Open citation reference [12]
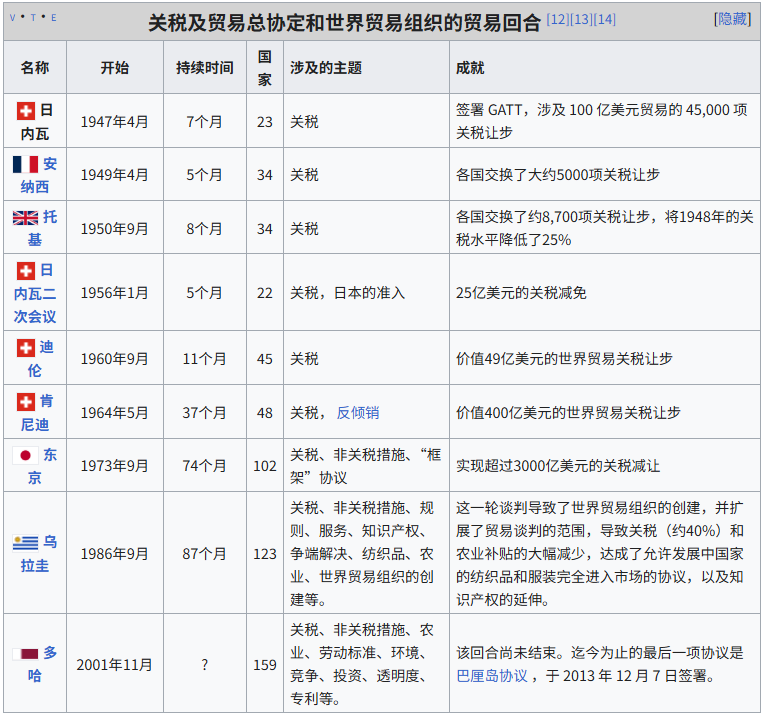The image size is (763, 715). pos(557,19)
